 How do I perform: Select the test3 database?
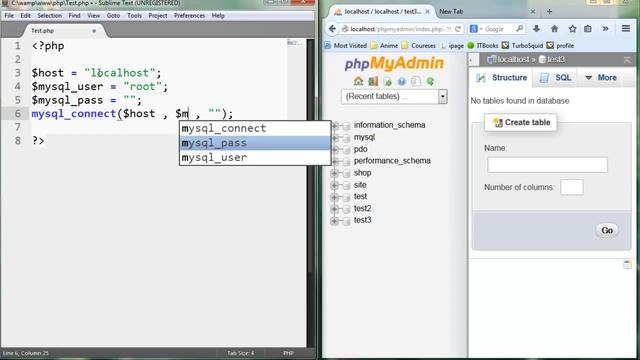(x=362, y=220)
